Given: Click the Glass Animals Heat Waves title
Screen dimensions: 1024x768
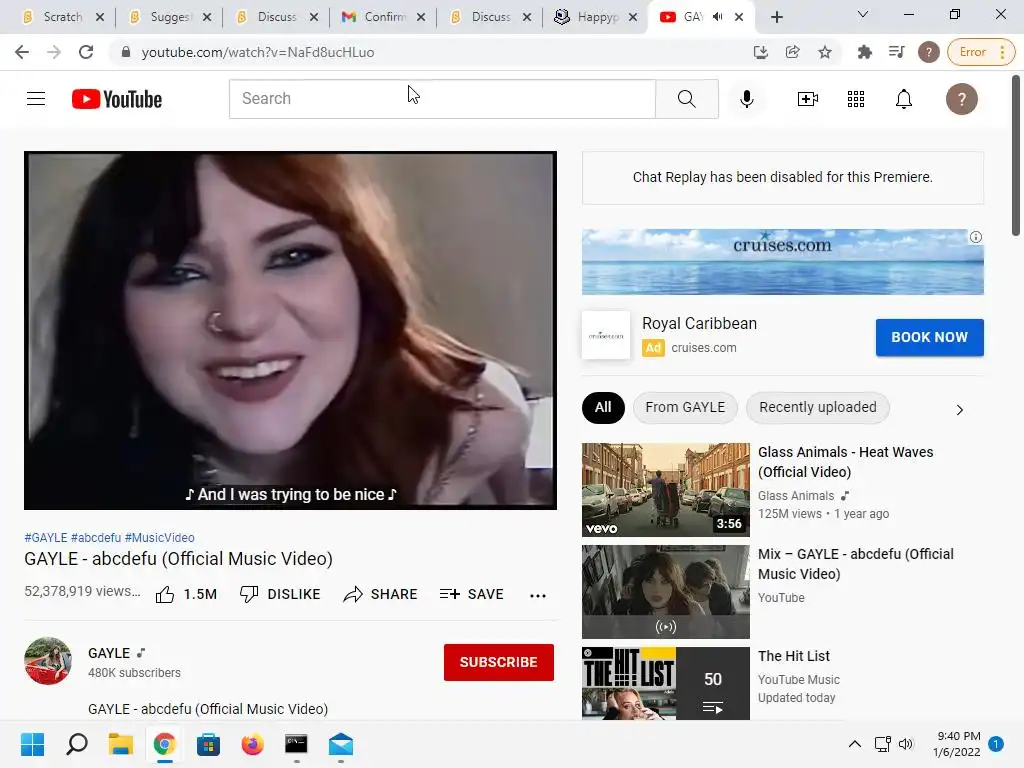Looking at the screenshot, I should [x=845, y=462].
